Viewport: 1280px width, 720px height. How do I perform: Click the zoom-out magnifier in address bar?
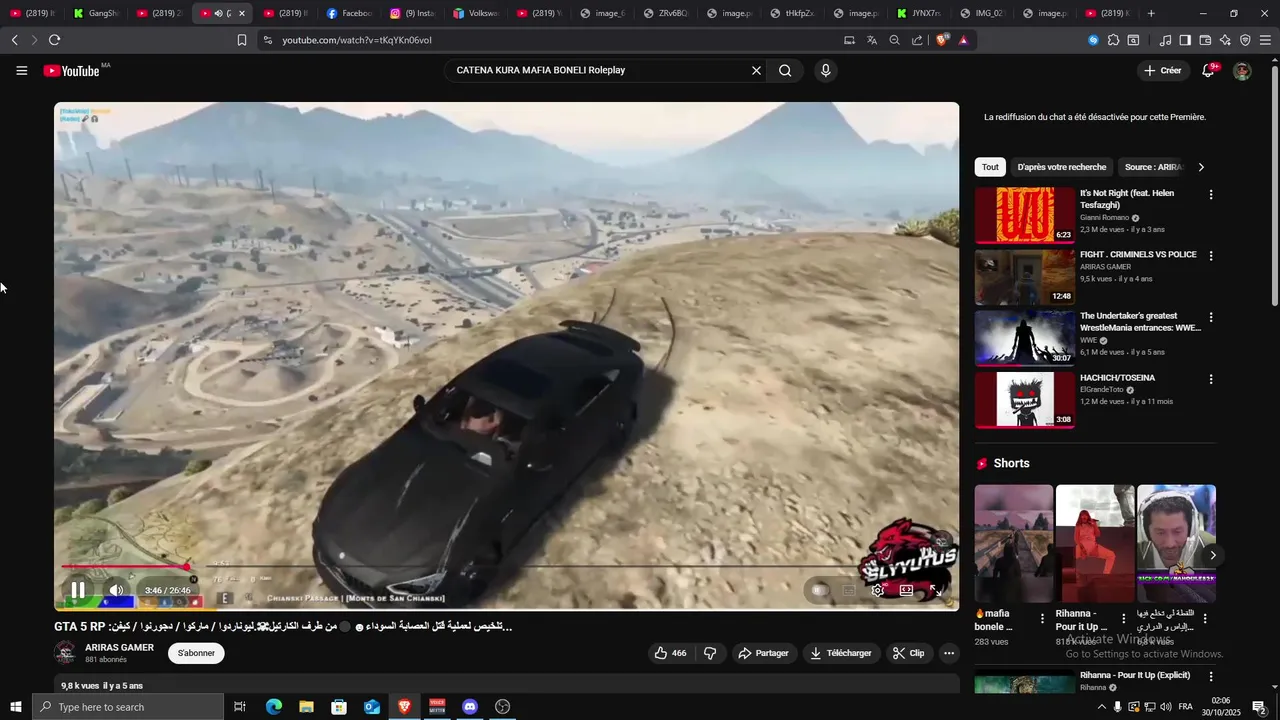894,40
